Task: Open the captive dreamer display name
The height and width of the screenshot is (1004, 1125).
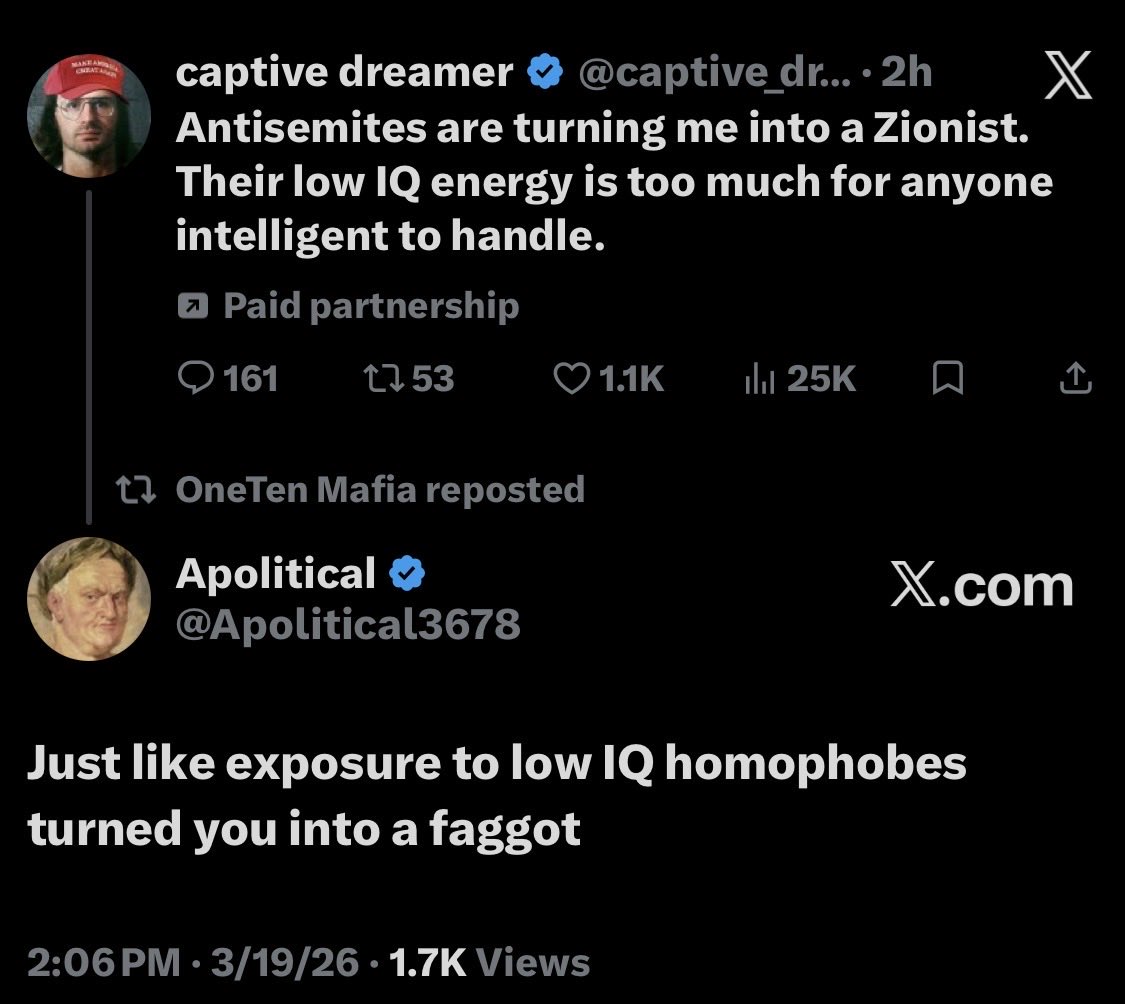Action: [x=344, y=73]
